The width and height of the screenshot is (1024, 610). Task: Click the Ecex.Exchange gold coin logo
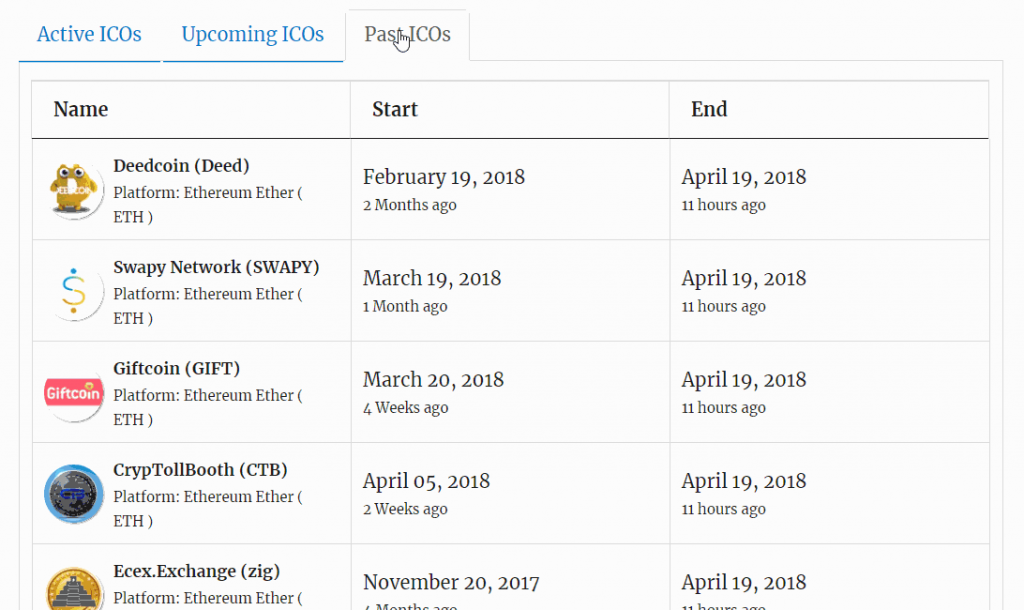pyautogui.click(x=74, y=591)
